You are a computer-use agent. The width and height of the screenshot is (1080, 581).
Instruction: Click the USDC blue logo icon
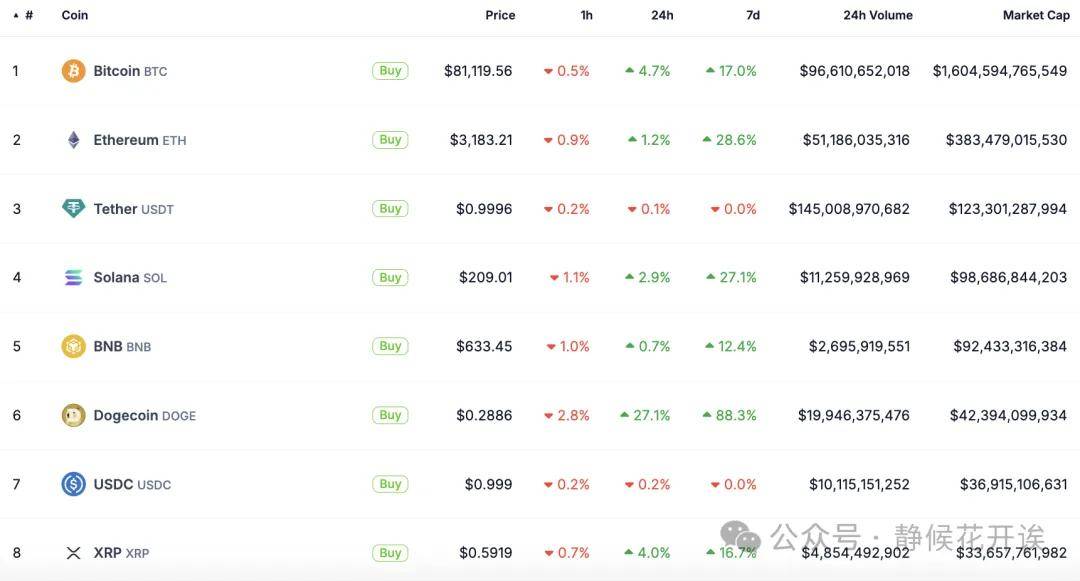point(74,484)
